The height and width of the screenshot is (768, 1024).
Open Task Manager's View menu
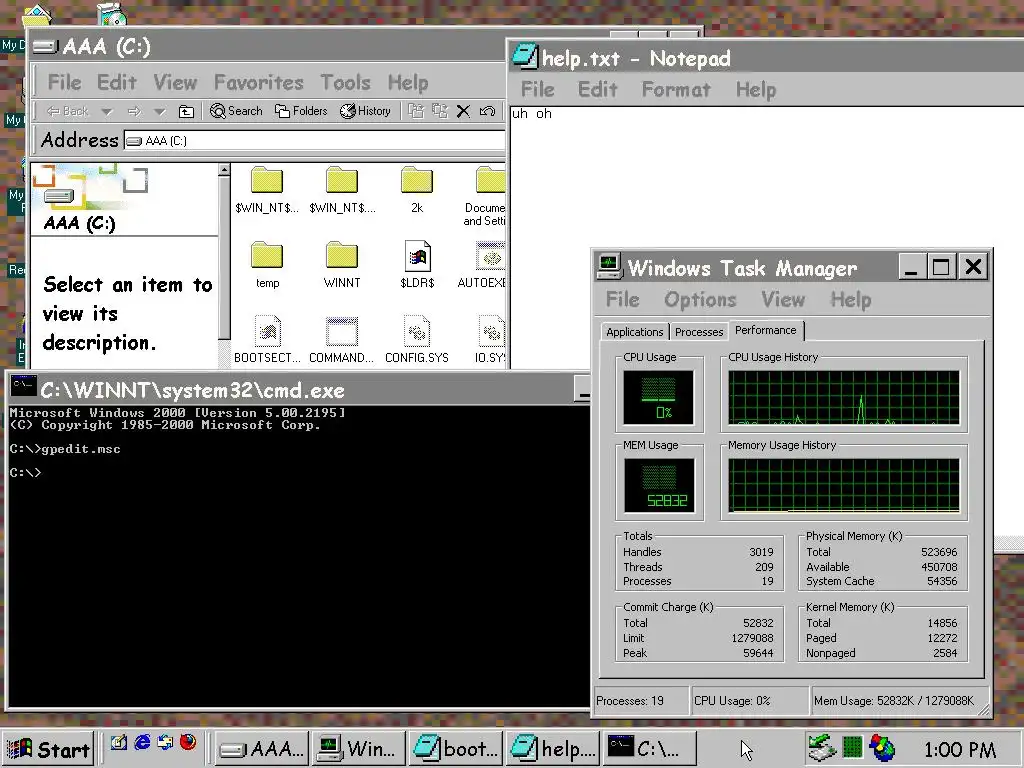[783, 300]
